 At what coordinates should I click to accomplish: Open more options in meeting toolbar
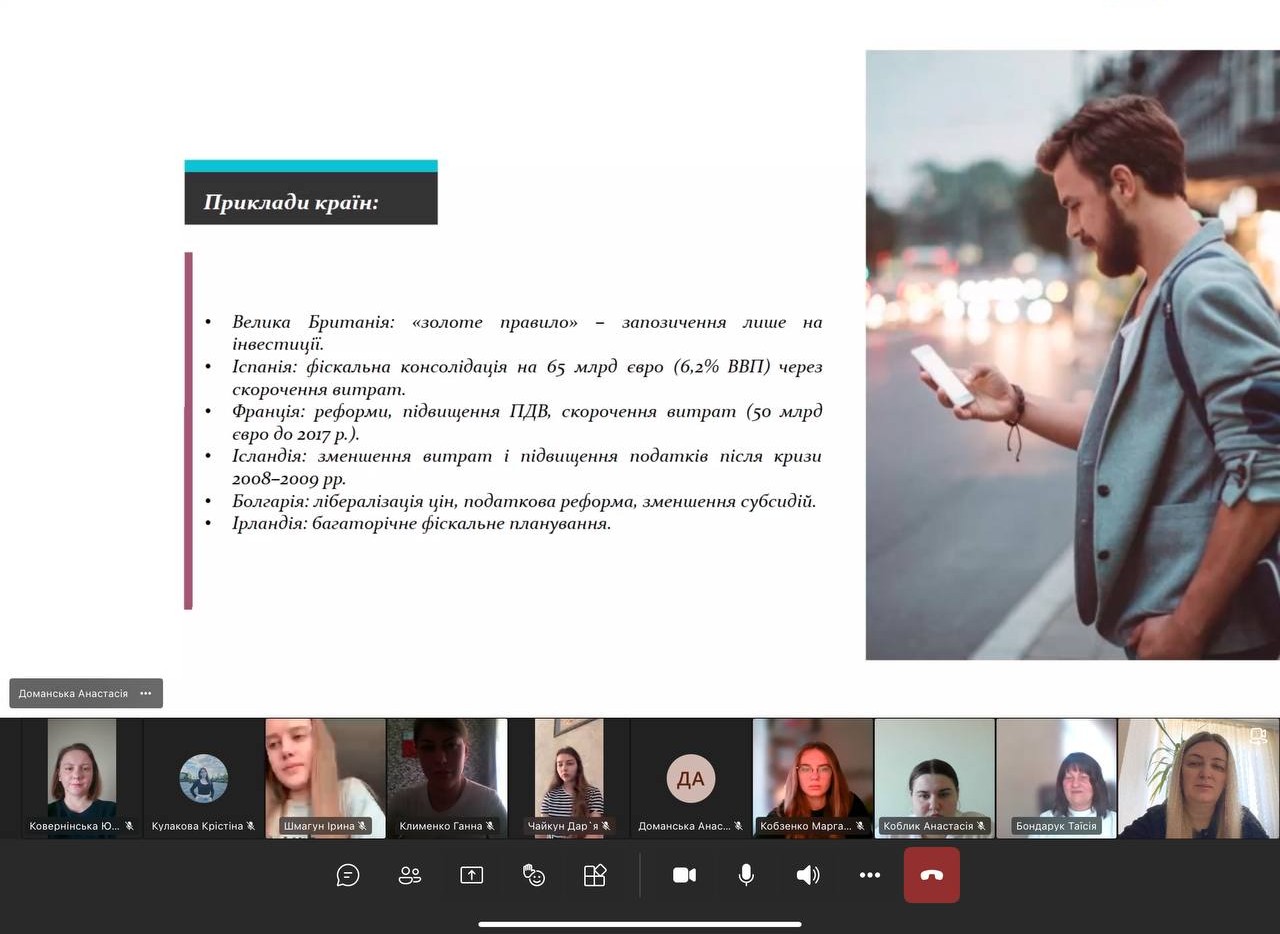(870, 875)
